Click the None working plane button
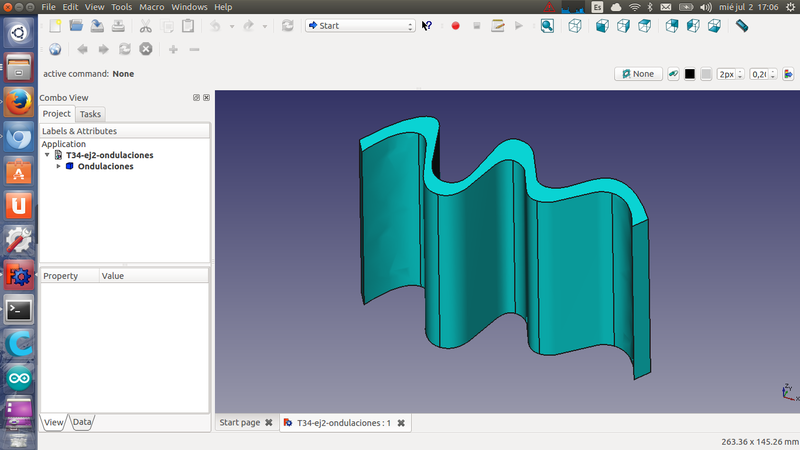 pyautogui.click(x=637, y=74)
